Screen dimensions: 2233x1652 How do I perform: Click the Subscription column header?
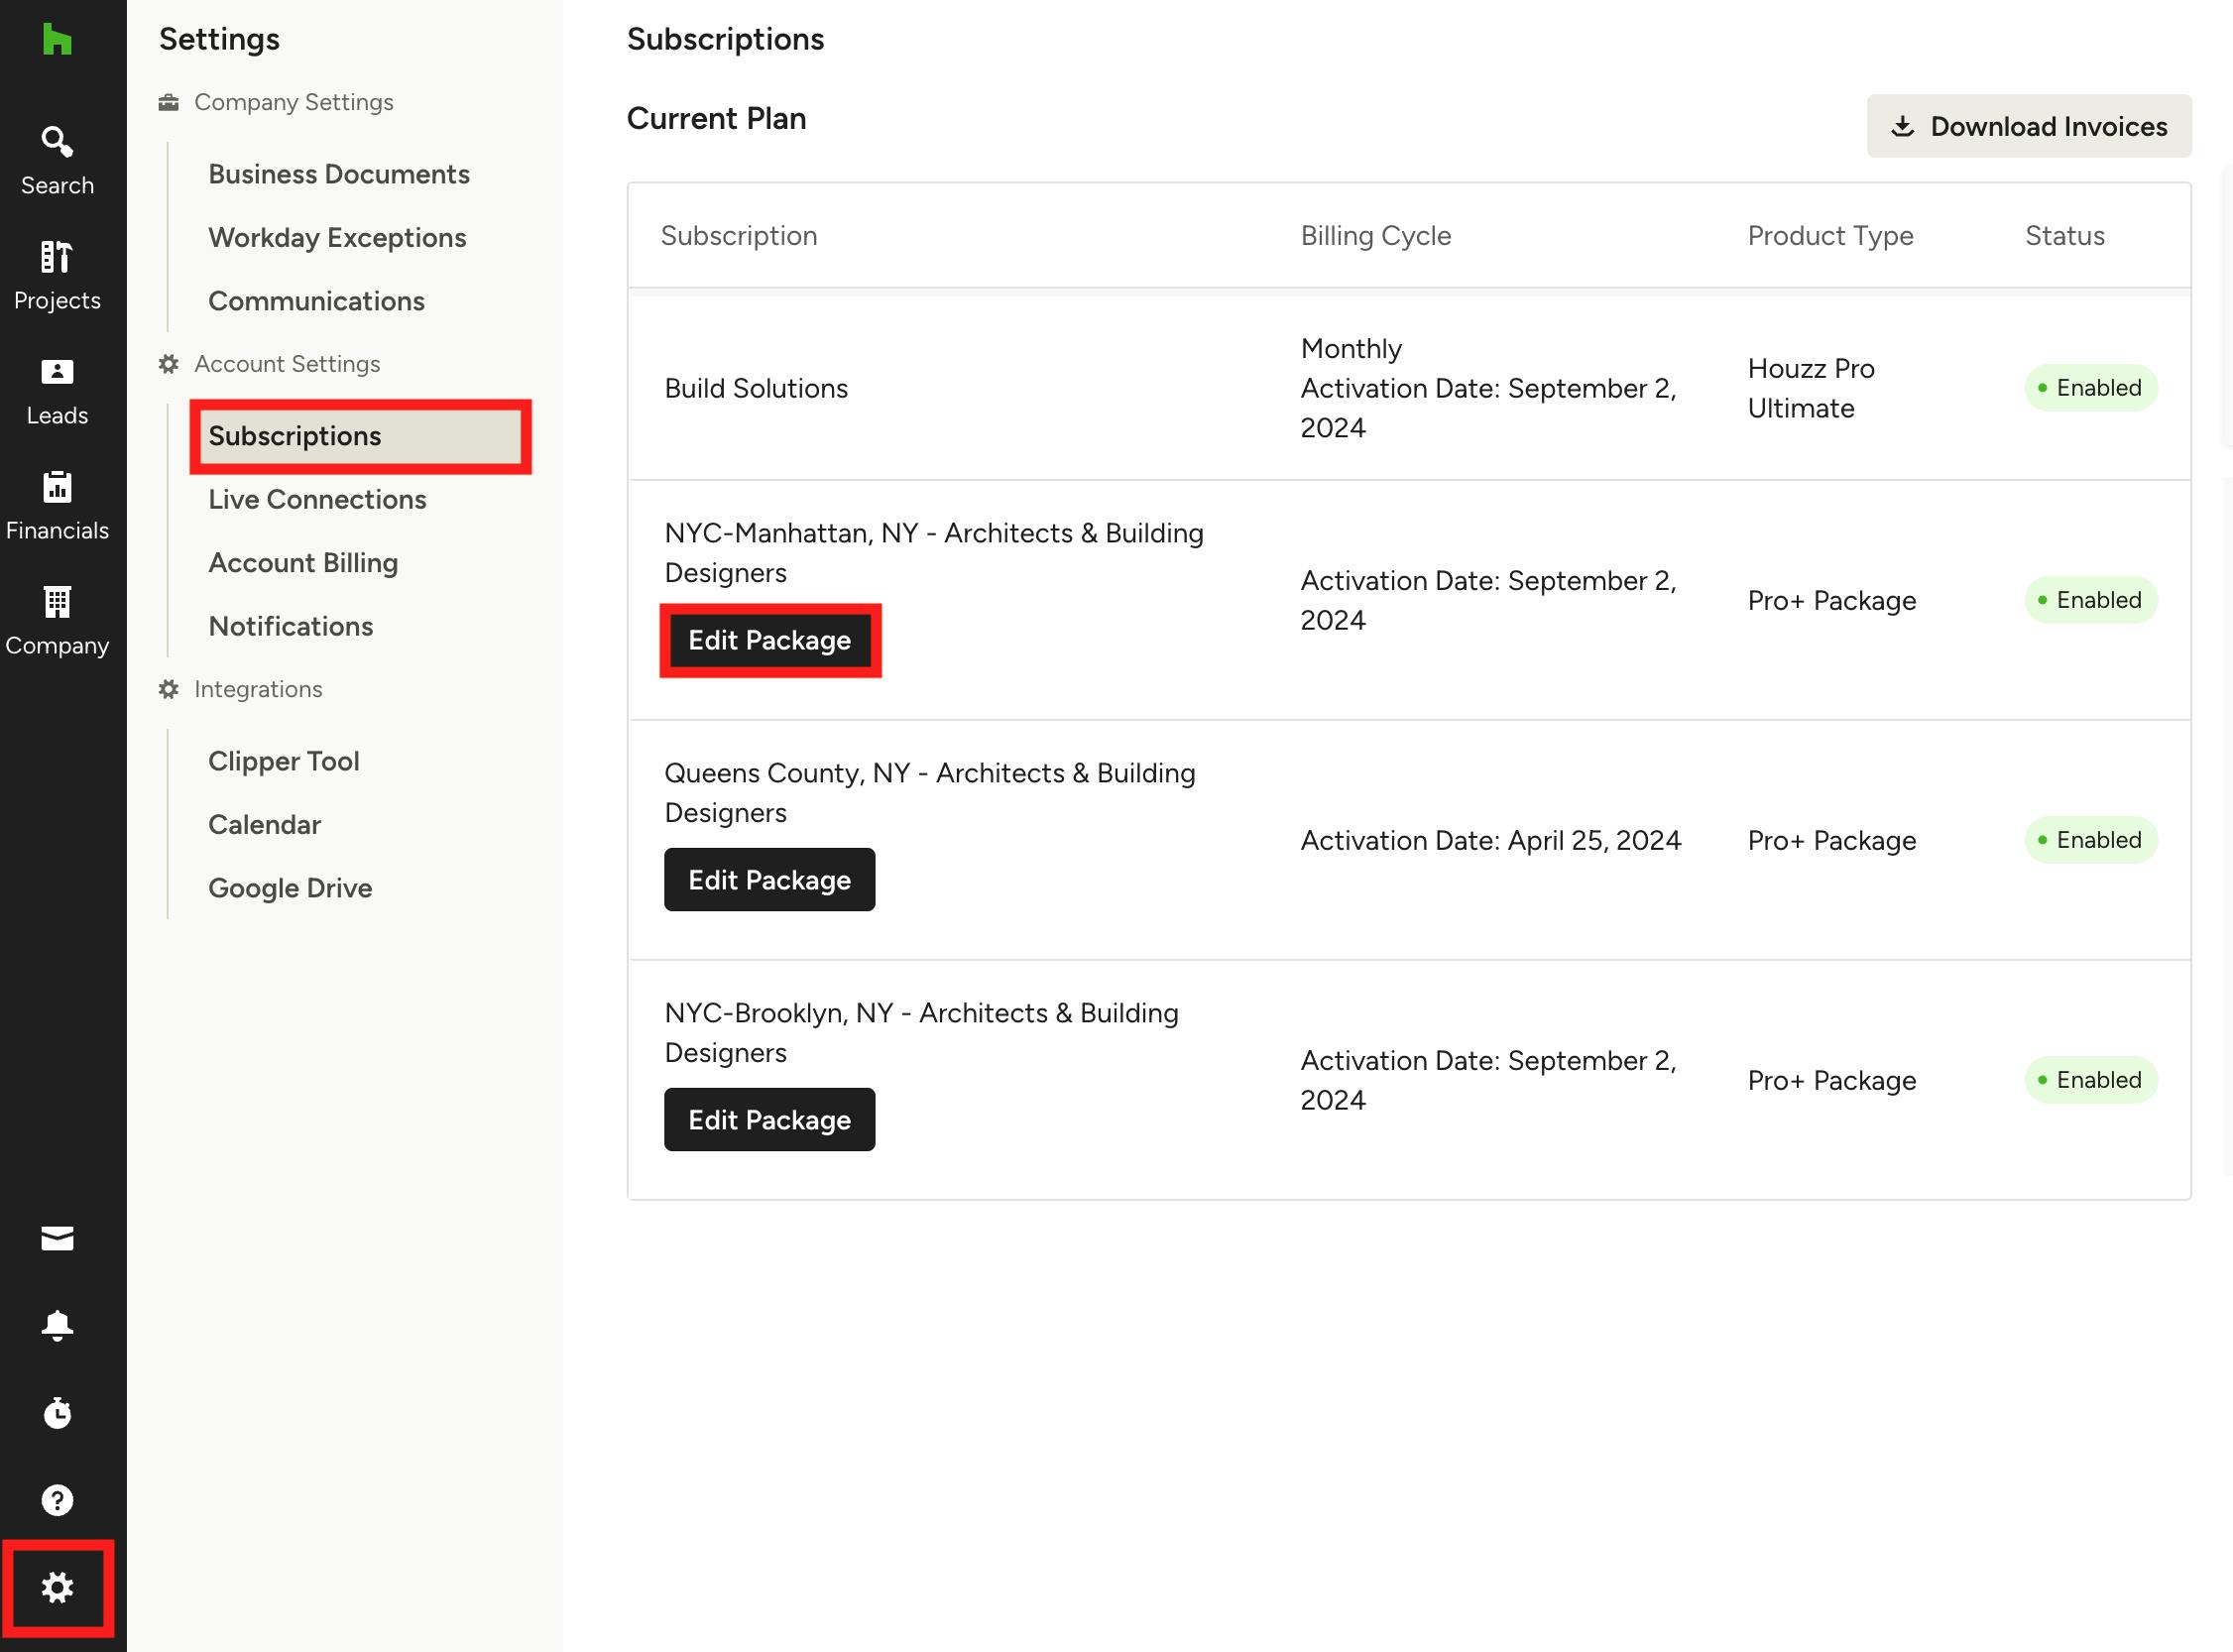pos(739,236)
